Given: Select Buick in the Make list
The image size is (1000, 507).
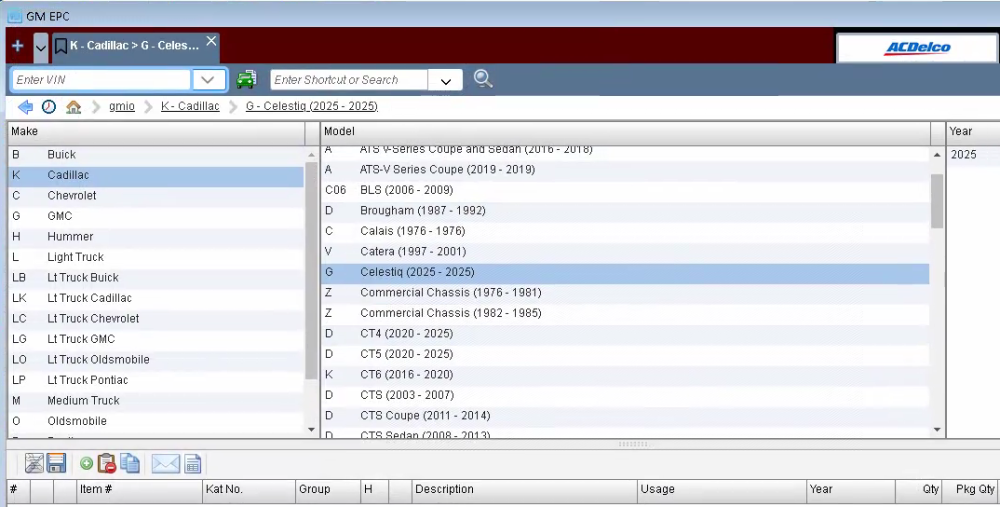Looking at the screenshot, I should [156, 154].
